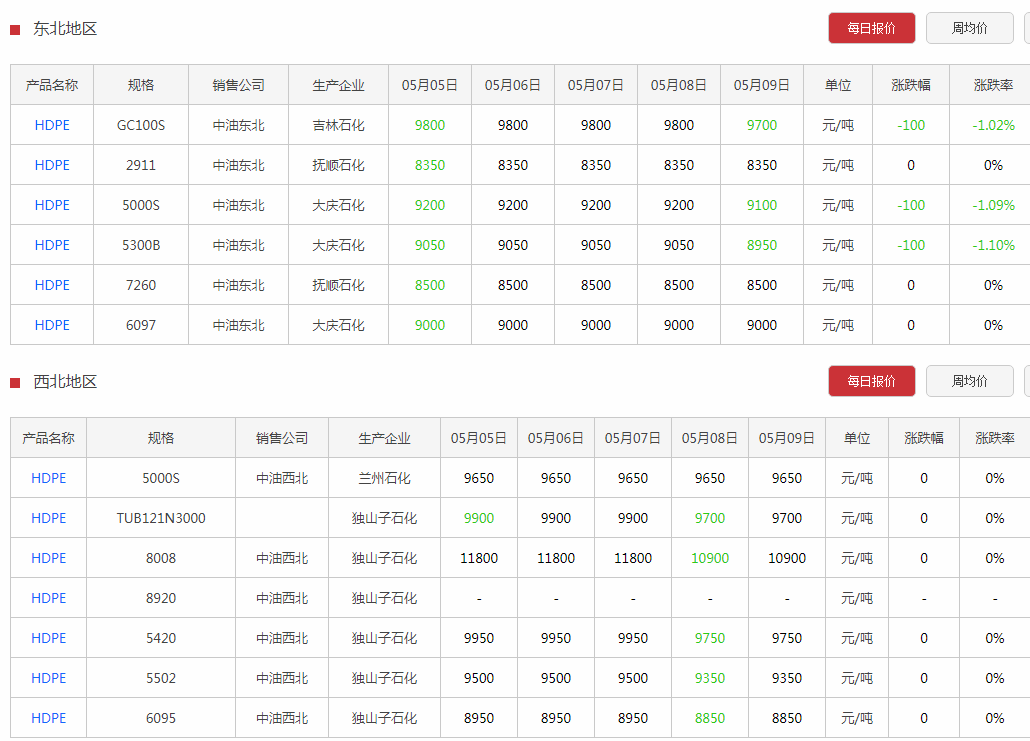Click -1.10% change rate cell
1030x741 pixels.
click(993, 245)
